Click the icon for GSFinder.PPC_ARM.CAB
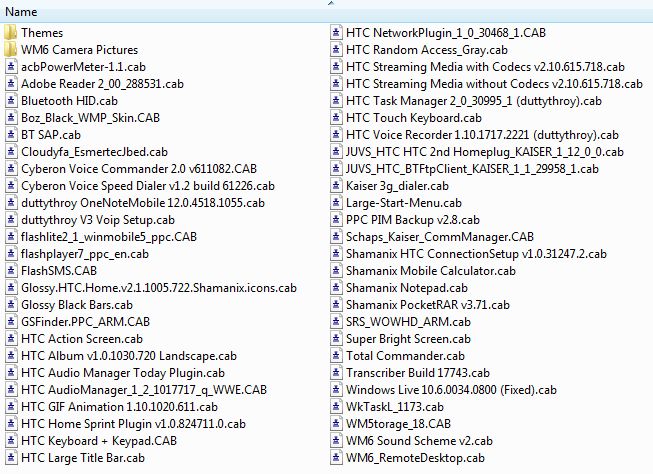This screenshot has width=653, height=474. pos(11,322)
